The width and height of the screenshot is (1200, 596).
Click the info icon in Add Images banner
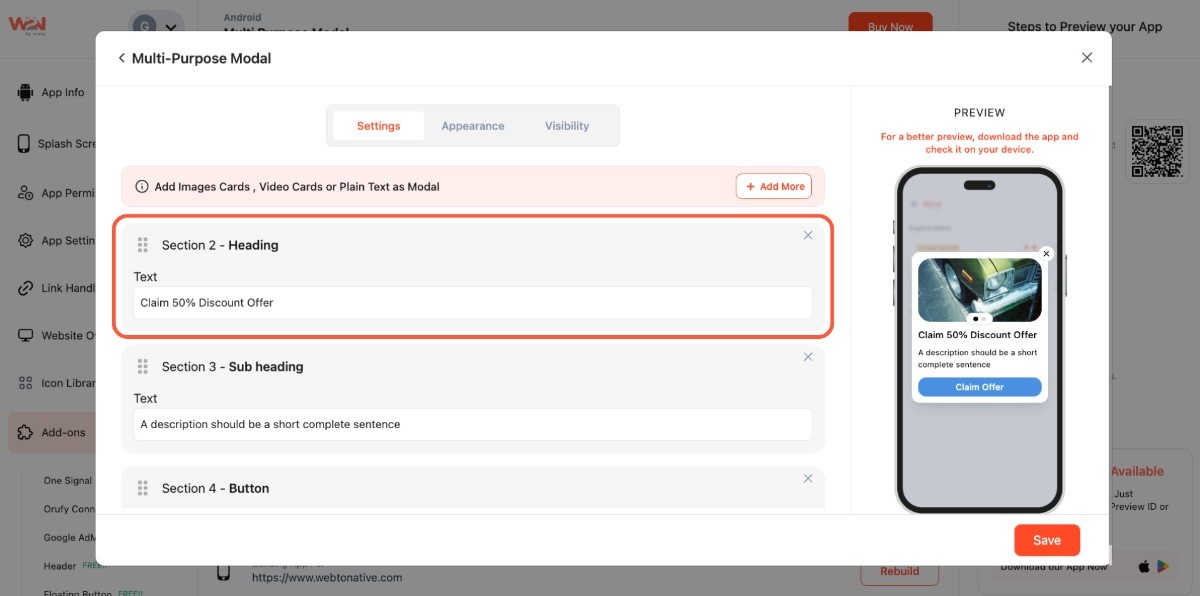point(142,187)
